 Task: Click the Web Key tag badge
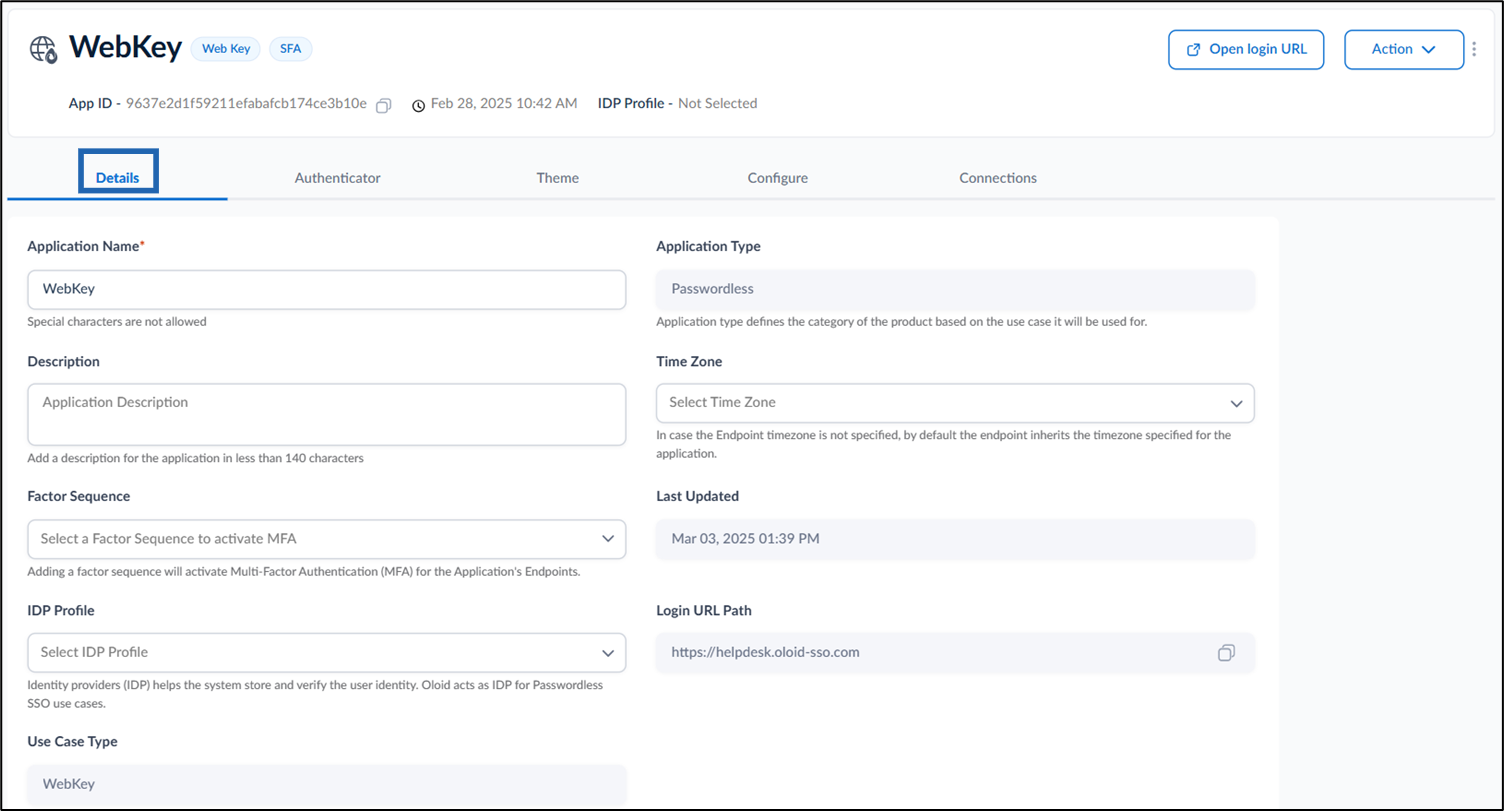(x=226, y=48)
